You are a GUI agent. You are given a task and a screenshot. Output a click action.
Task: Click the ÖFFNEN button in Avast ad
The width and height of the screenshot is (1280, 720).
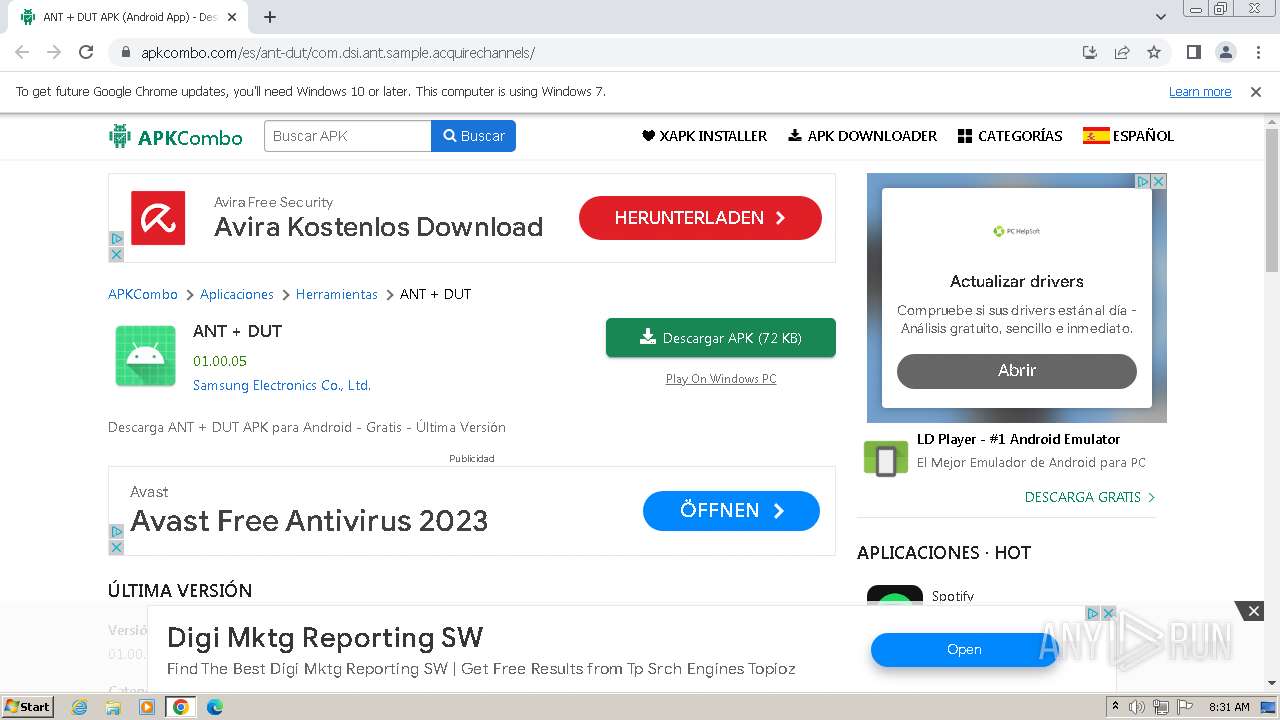coord(731,511)
